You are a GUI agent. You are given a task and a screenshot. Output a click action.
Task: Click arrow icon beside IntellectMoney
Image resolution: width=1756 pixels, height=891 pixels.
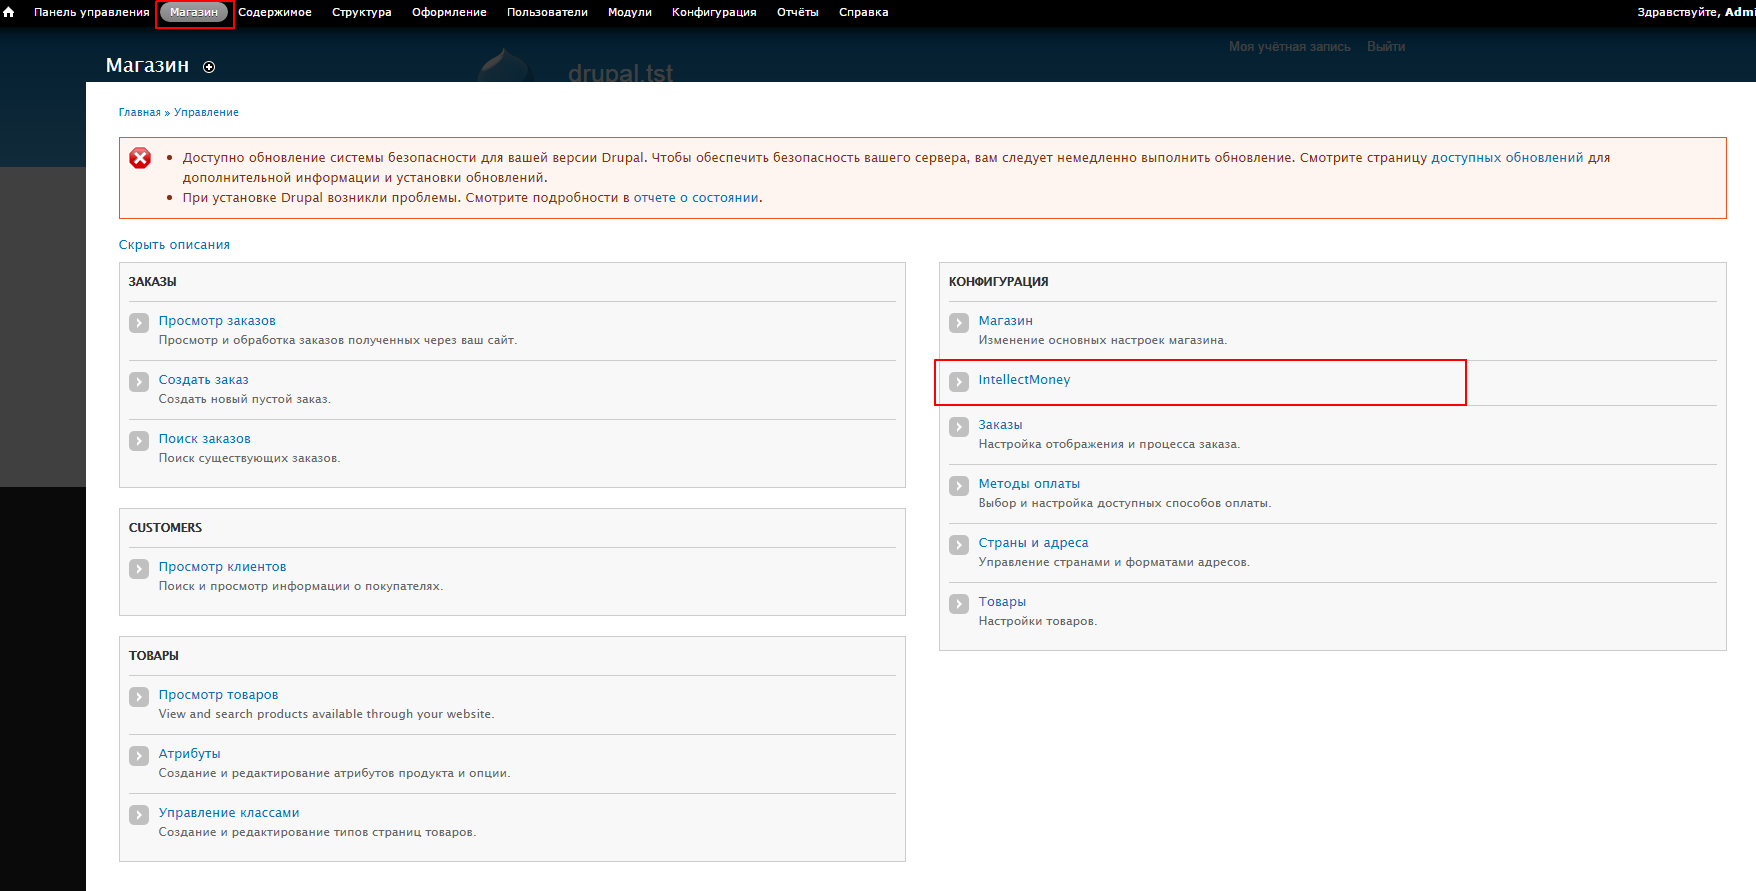pyautogui.click(x=959, y=382)
